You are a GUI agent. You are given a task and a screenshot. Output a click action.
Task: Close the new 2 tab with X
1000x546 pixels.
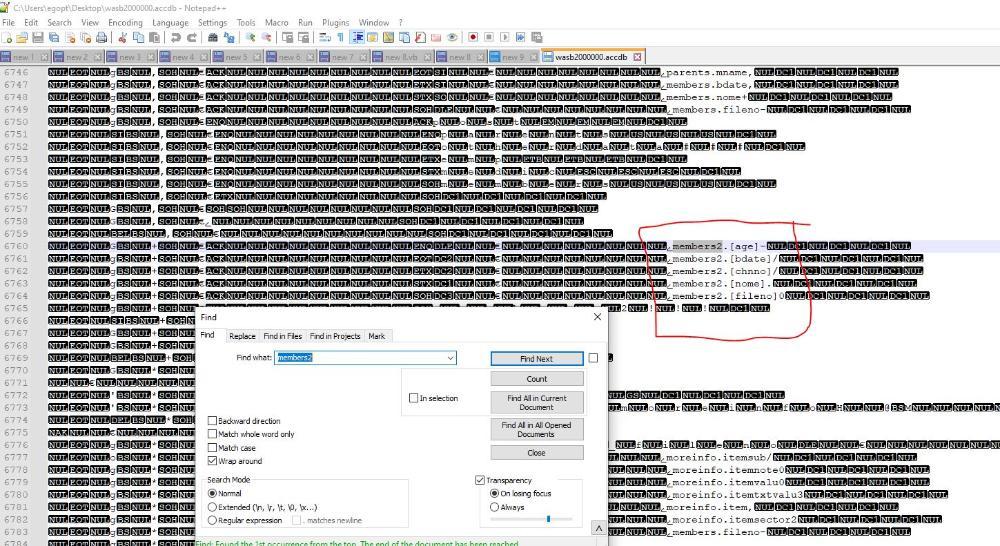coord(97,57)
